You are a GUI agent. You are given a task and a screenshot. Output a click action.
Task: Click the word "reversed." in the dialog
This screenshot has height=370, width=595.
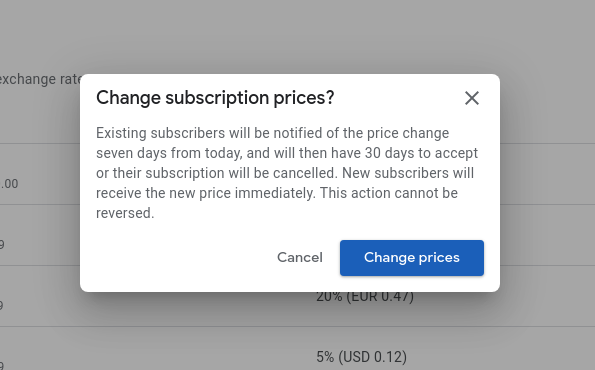[x=125, y=213]
